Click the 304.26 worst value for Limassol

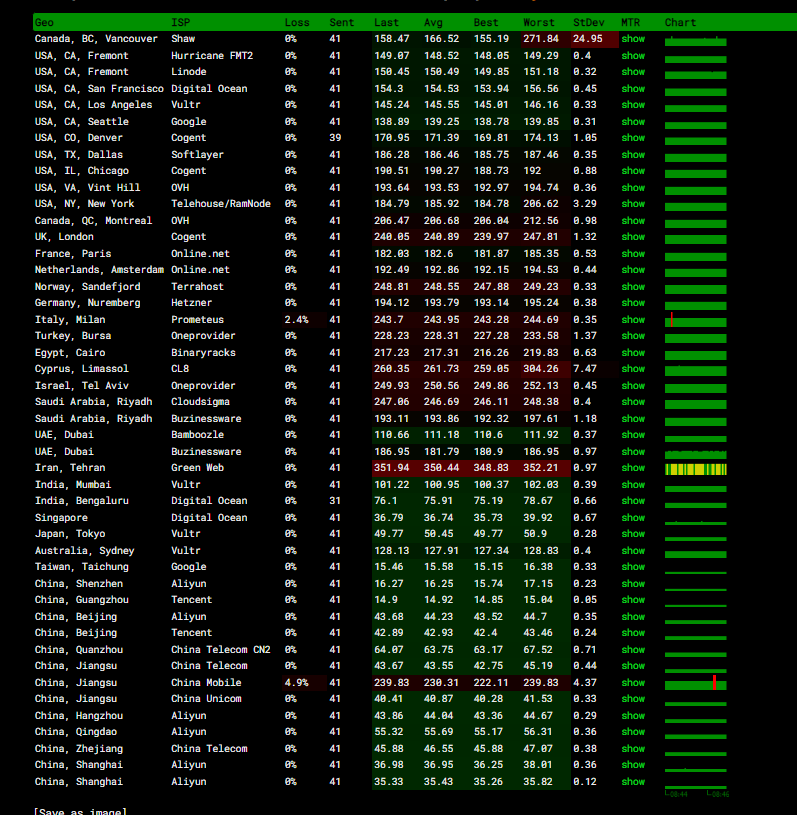pyautogui.click(x=541, y=369)
